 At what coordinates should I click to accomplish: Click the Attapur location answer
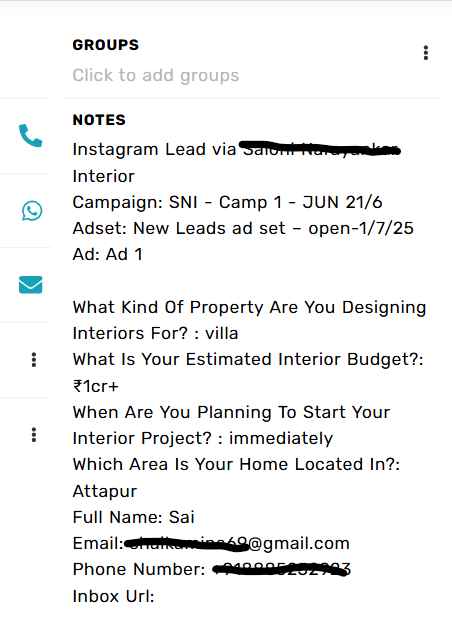click(105, 491)
